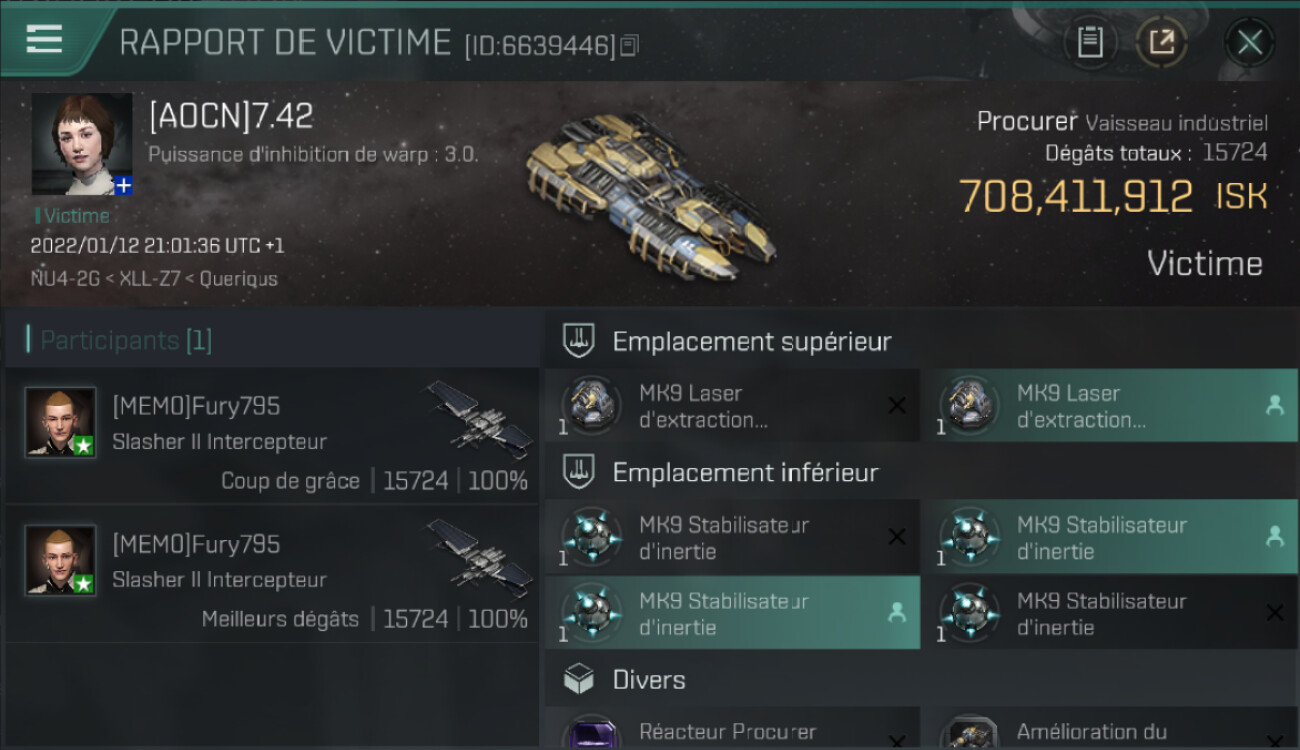This screenshot has height=750, width=1300.
Task: Click the victim portrait of [AOCN]7.42
Action: (81, 145)
